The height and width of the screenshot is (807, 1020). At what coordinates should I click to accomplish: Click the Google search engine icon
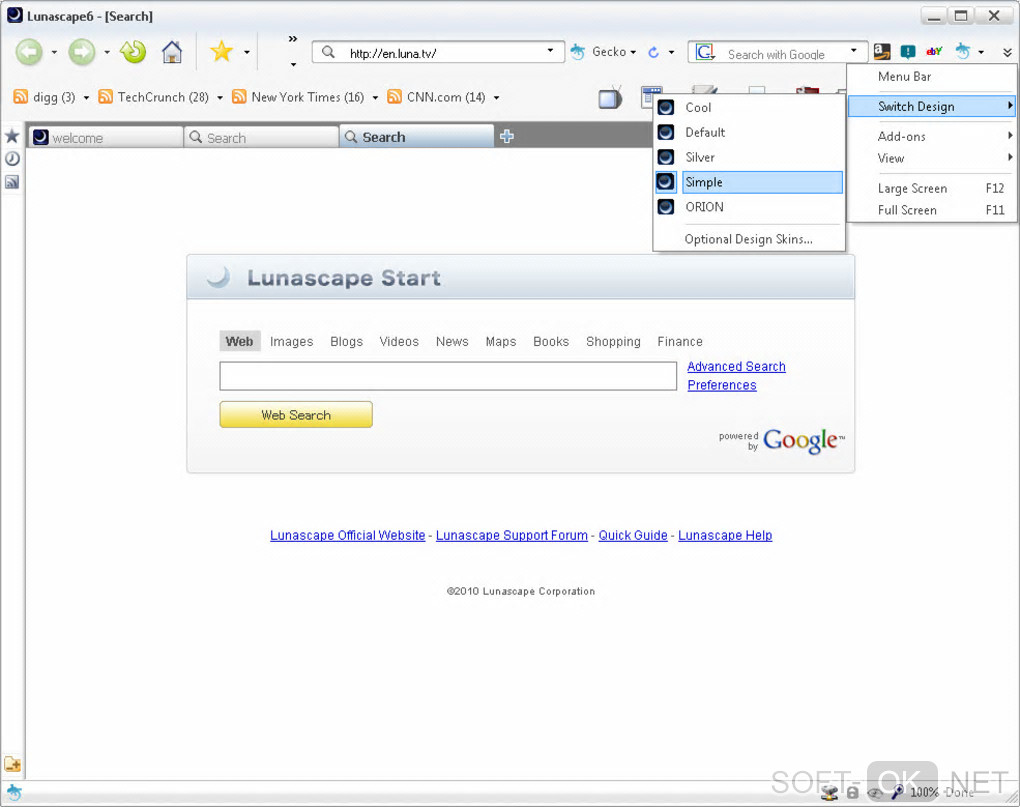pyautogui.click(x=705, y=52)
